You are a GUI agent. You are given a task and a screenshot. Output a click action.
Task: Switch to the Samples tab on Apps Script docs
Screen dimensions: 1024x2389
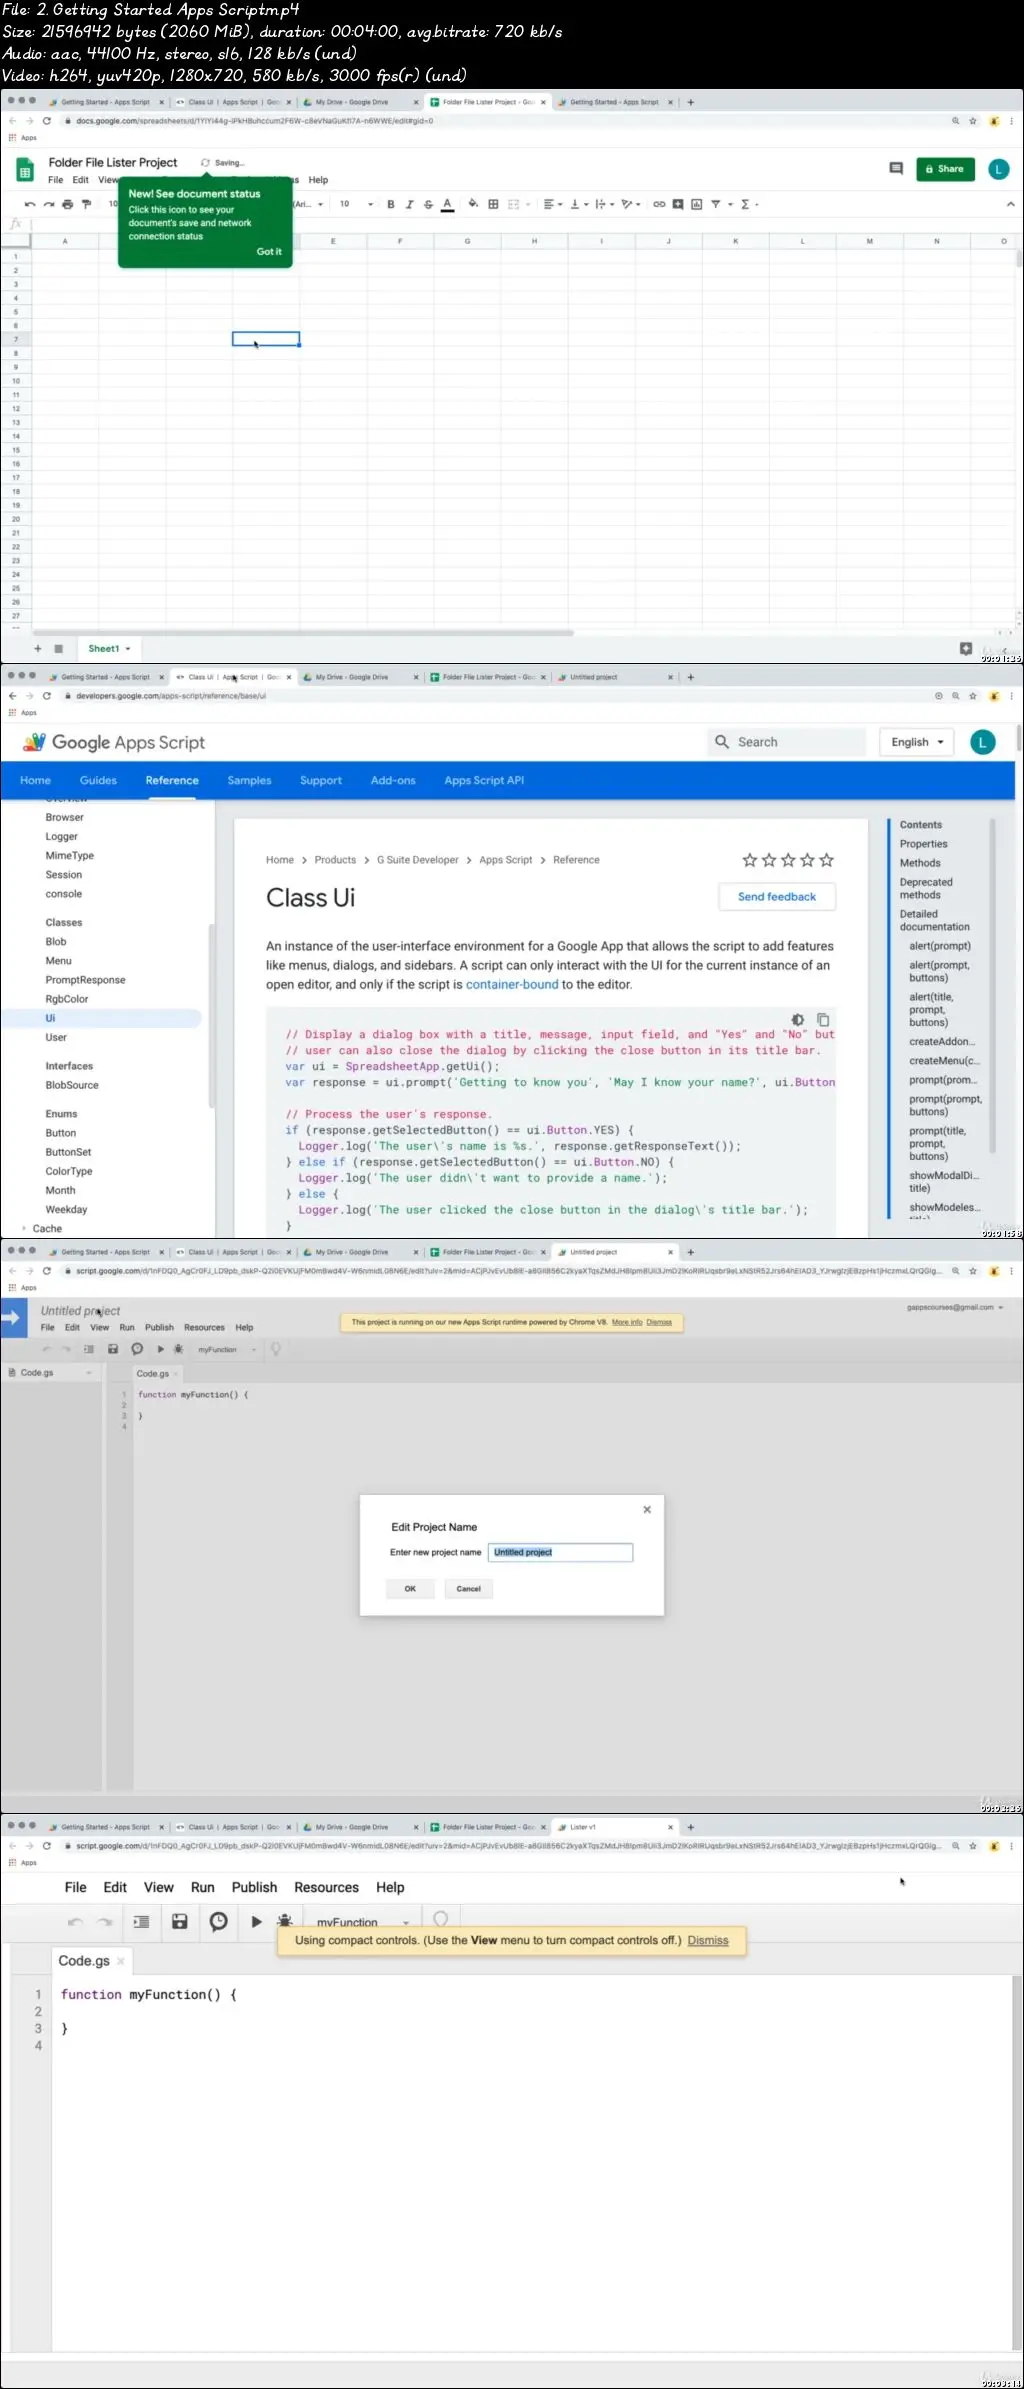249,780
